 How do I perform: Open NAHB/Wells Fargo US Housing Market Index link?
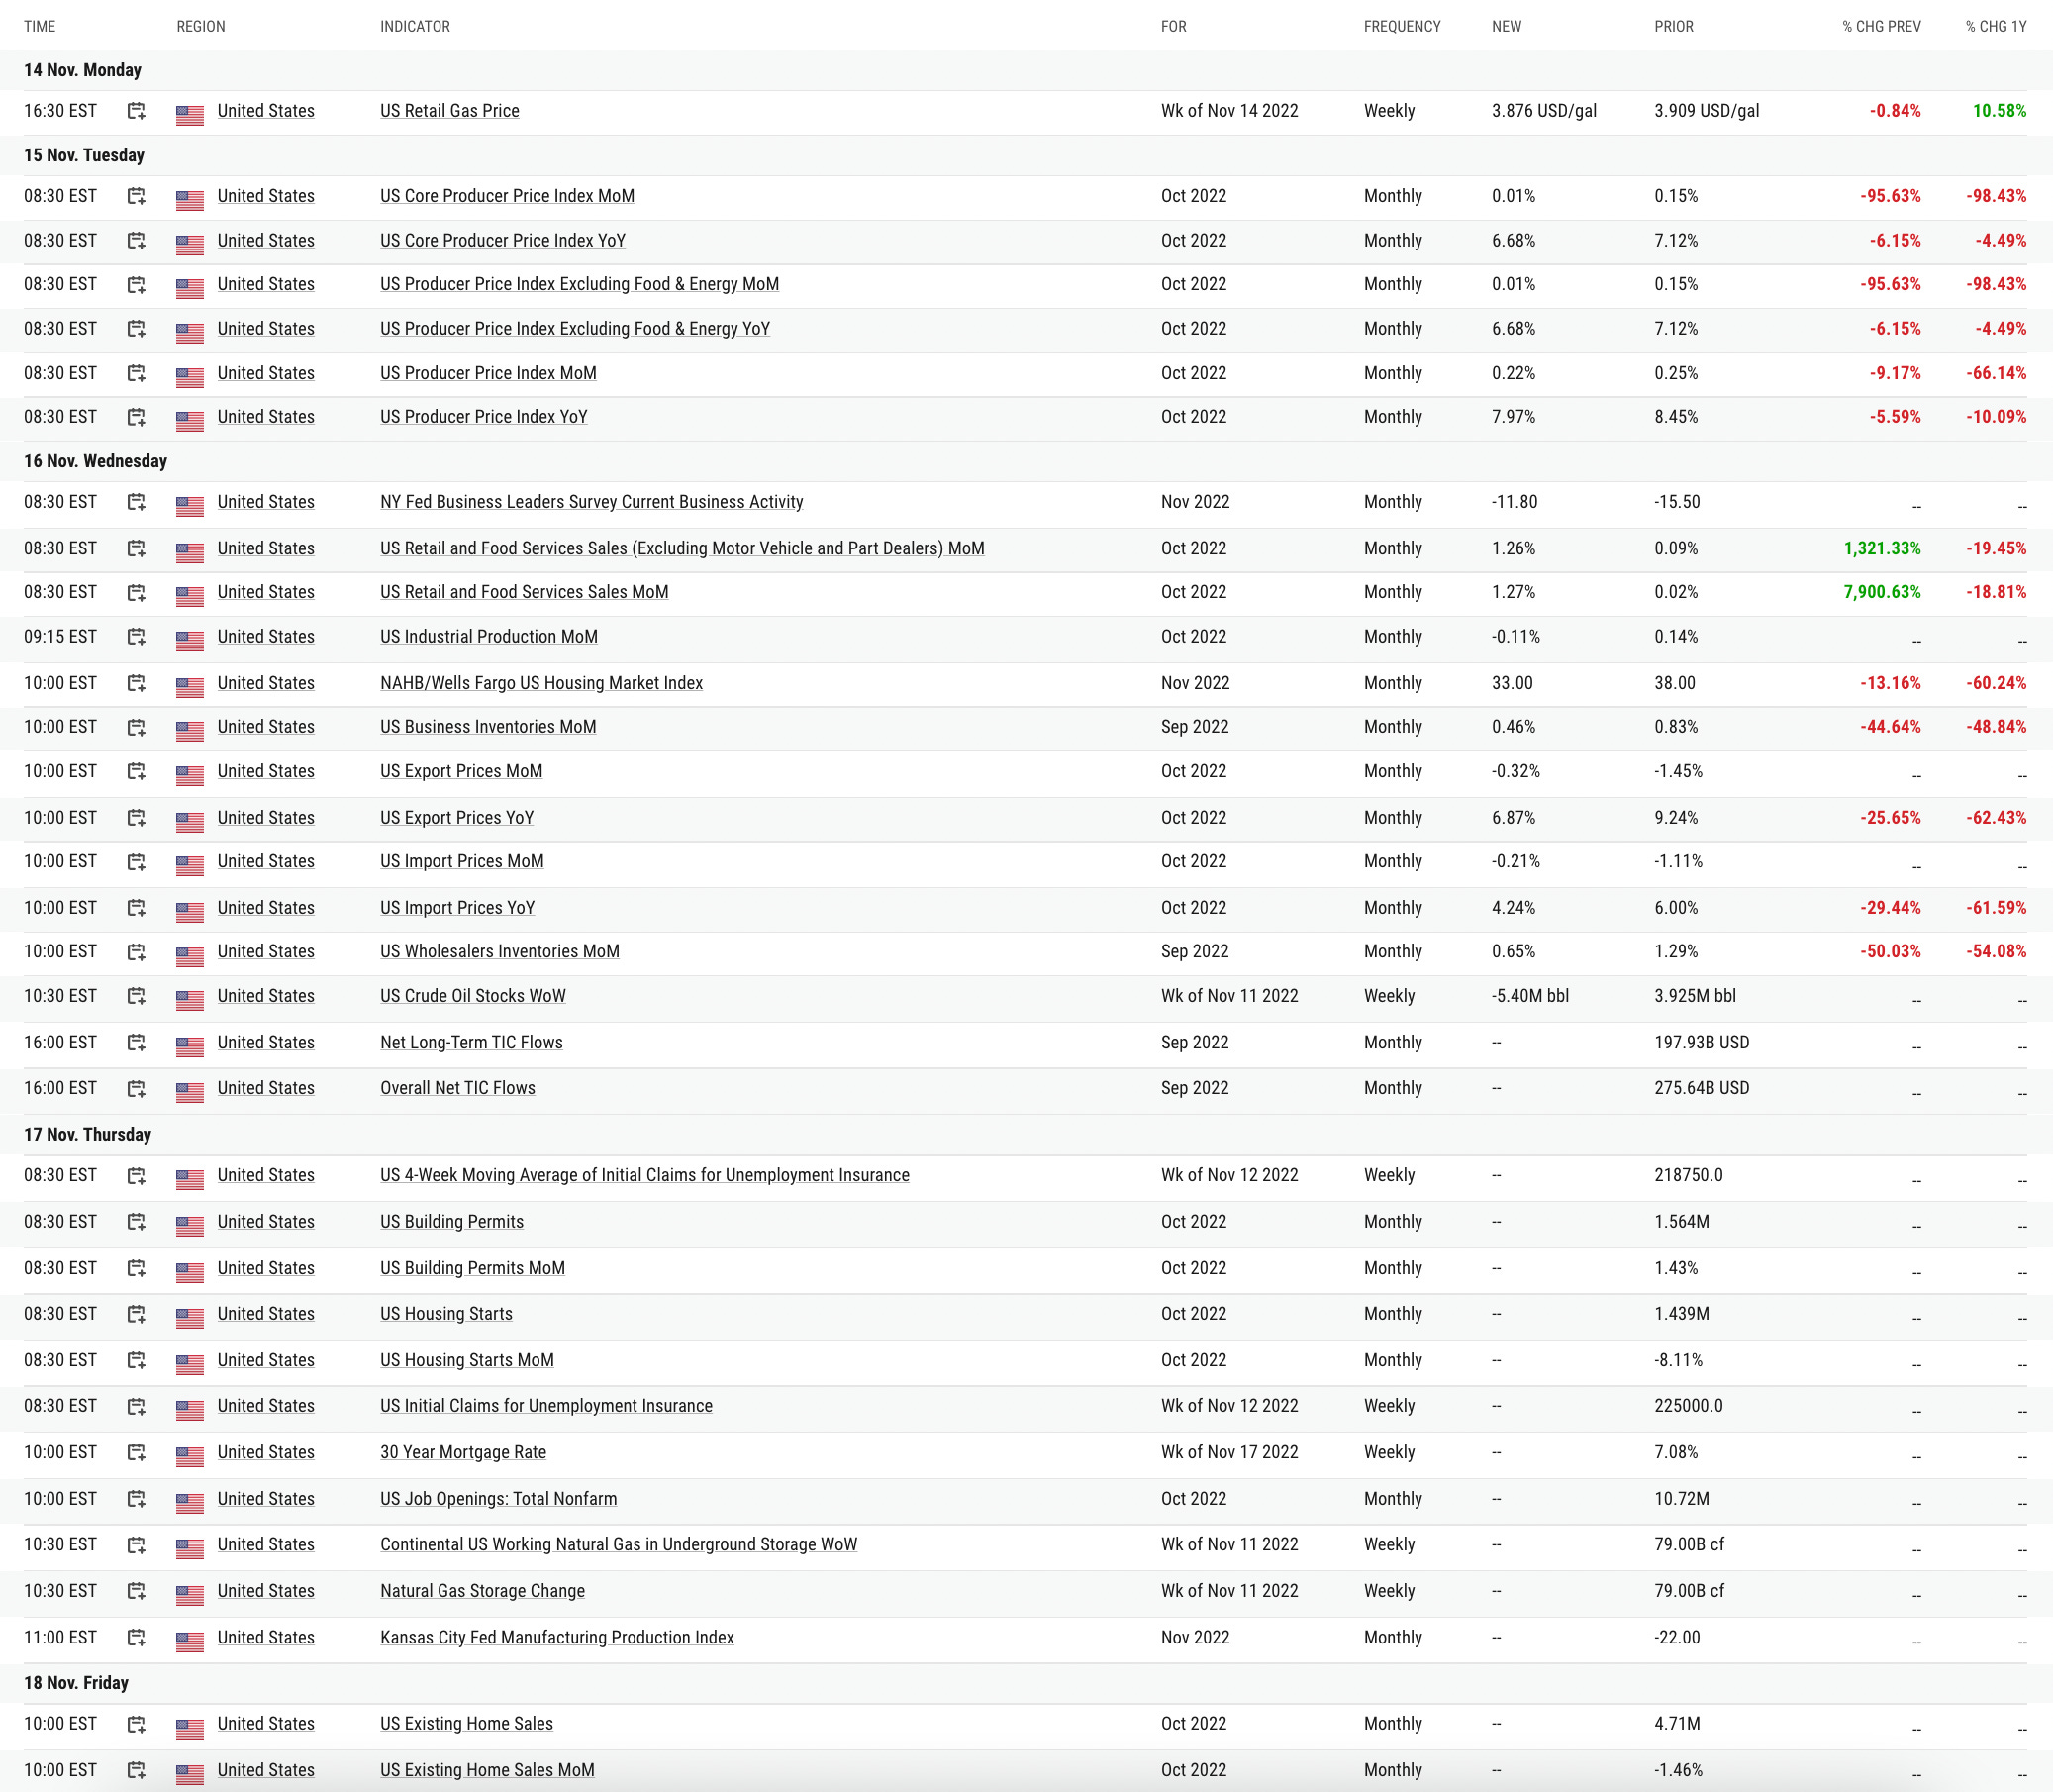(541, 683)
